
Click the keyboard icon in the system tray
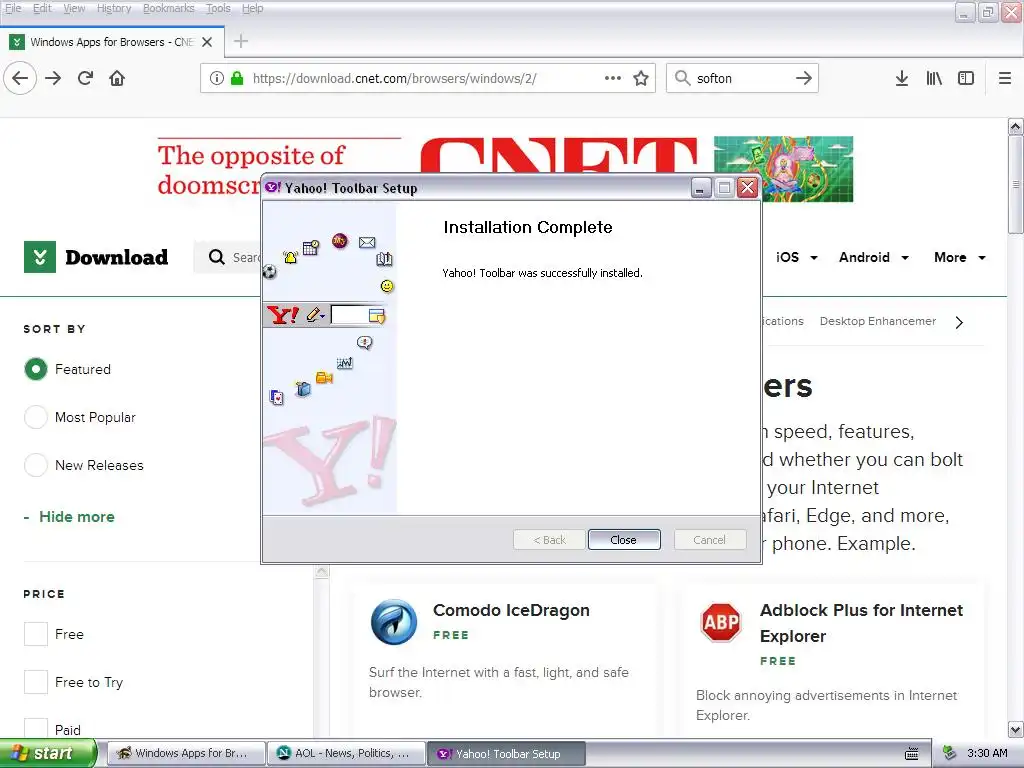pos(912,754)
